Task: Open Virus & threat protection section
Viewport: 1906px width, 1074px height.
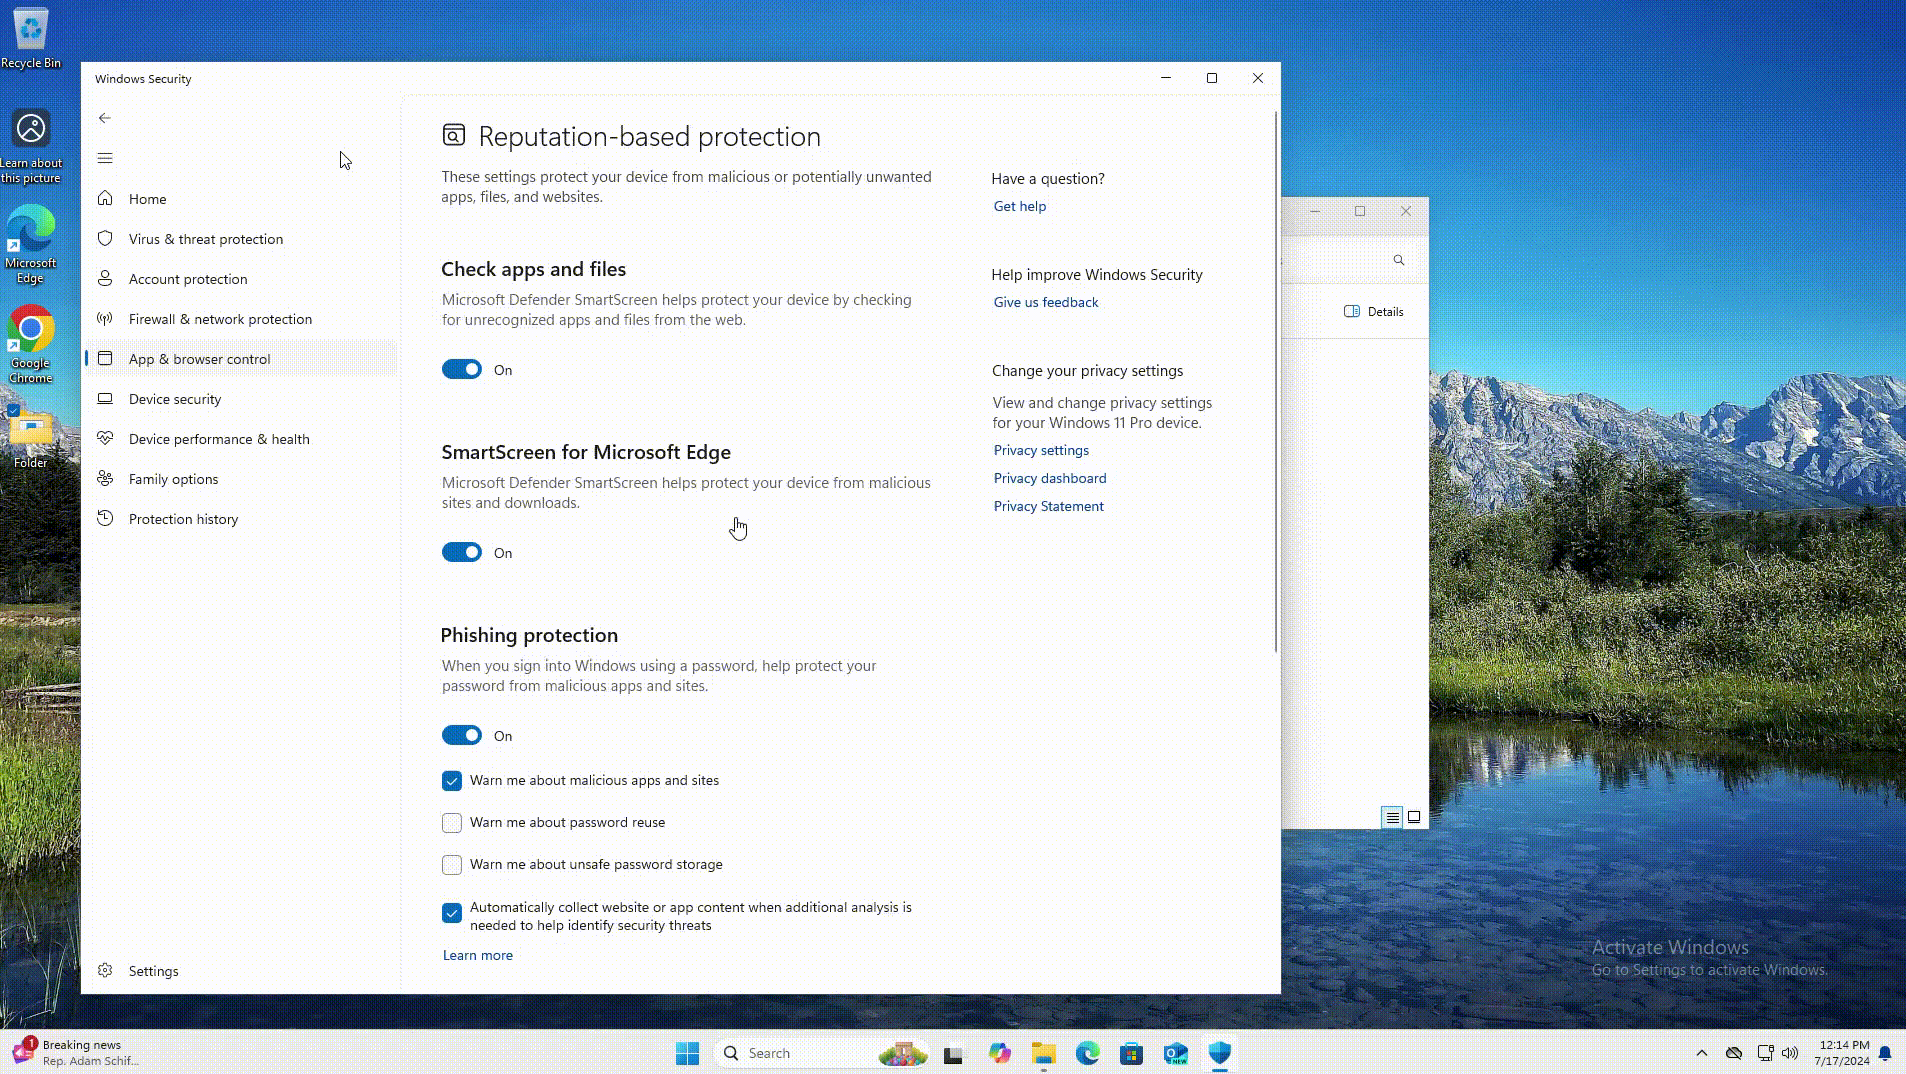Action: (x=205, y=239)
